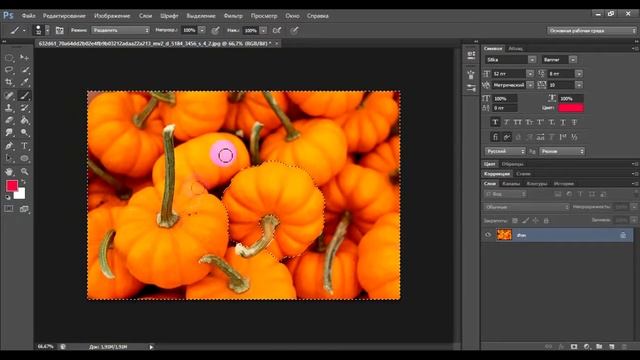Open the Русский language dropdown
The height and width of the screenshot is (360, 640).
tap(505, 151)
